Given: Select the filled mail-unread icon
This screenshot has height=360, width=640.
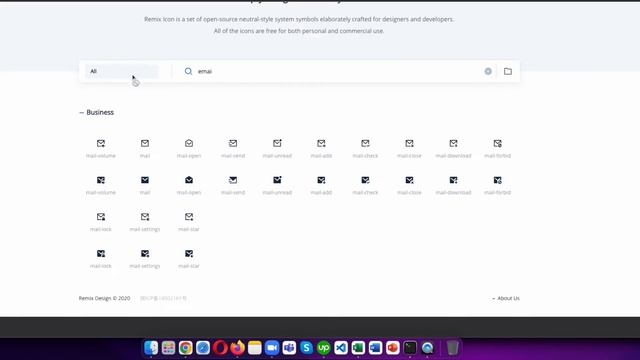Looking at the screenshot, I should pos(277,180).
